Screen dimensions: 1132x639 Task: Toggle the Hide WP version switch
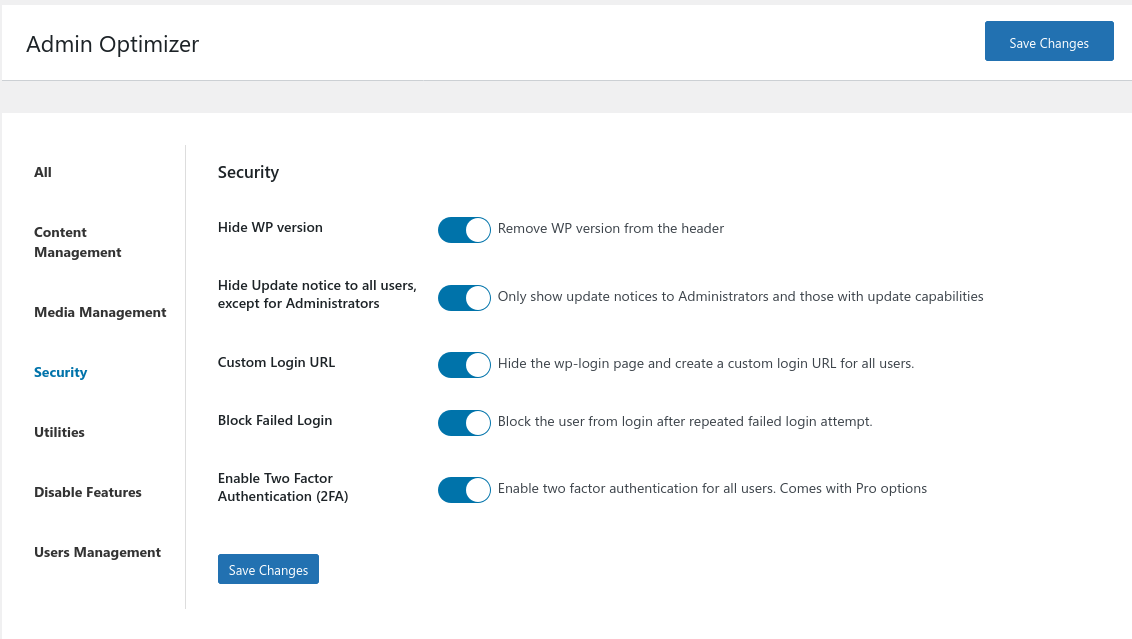[x=464, y=230]
